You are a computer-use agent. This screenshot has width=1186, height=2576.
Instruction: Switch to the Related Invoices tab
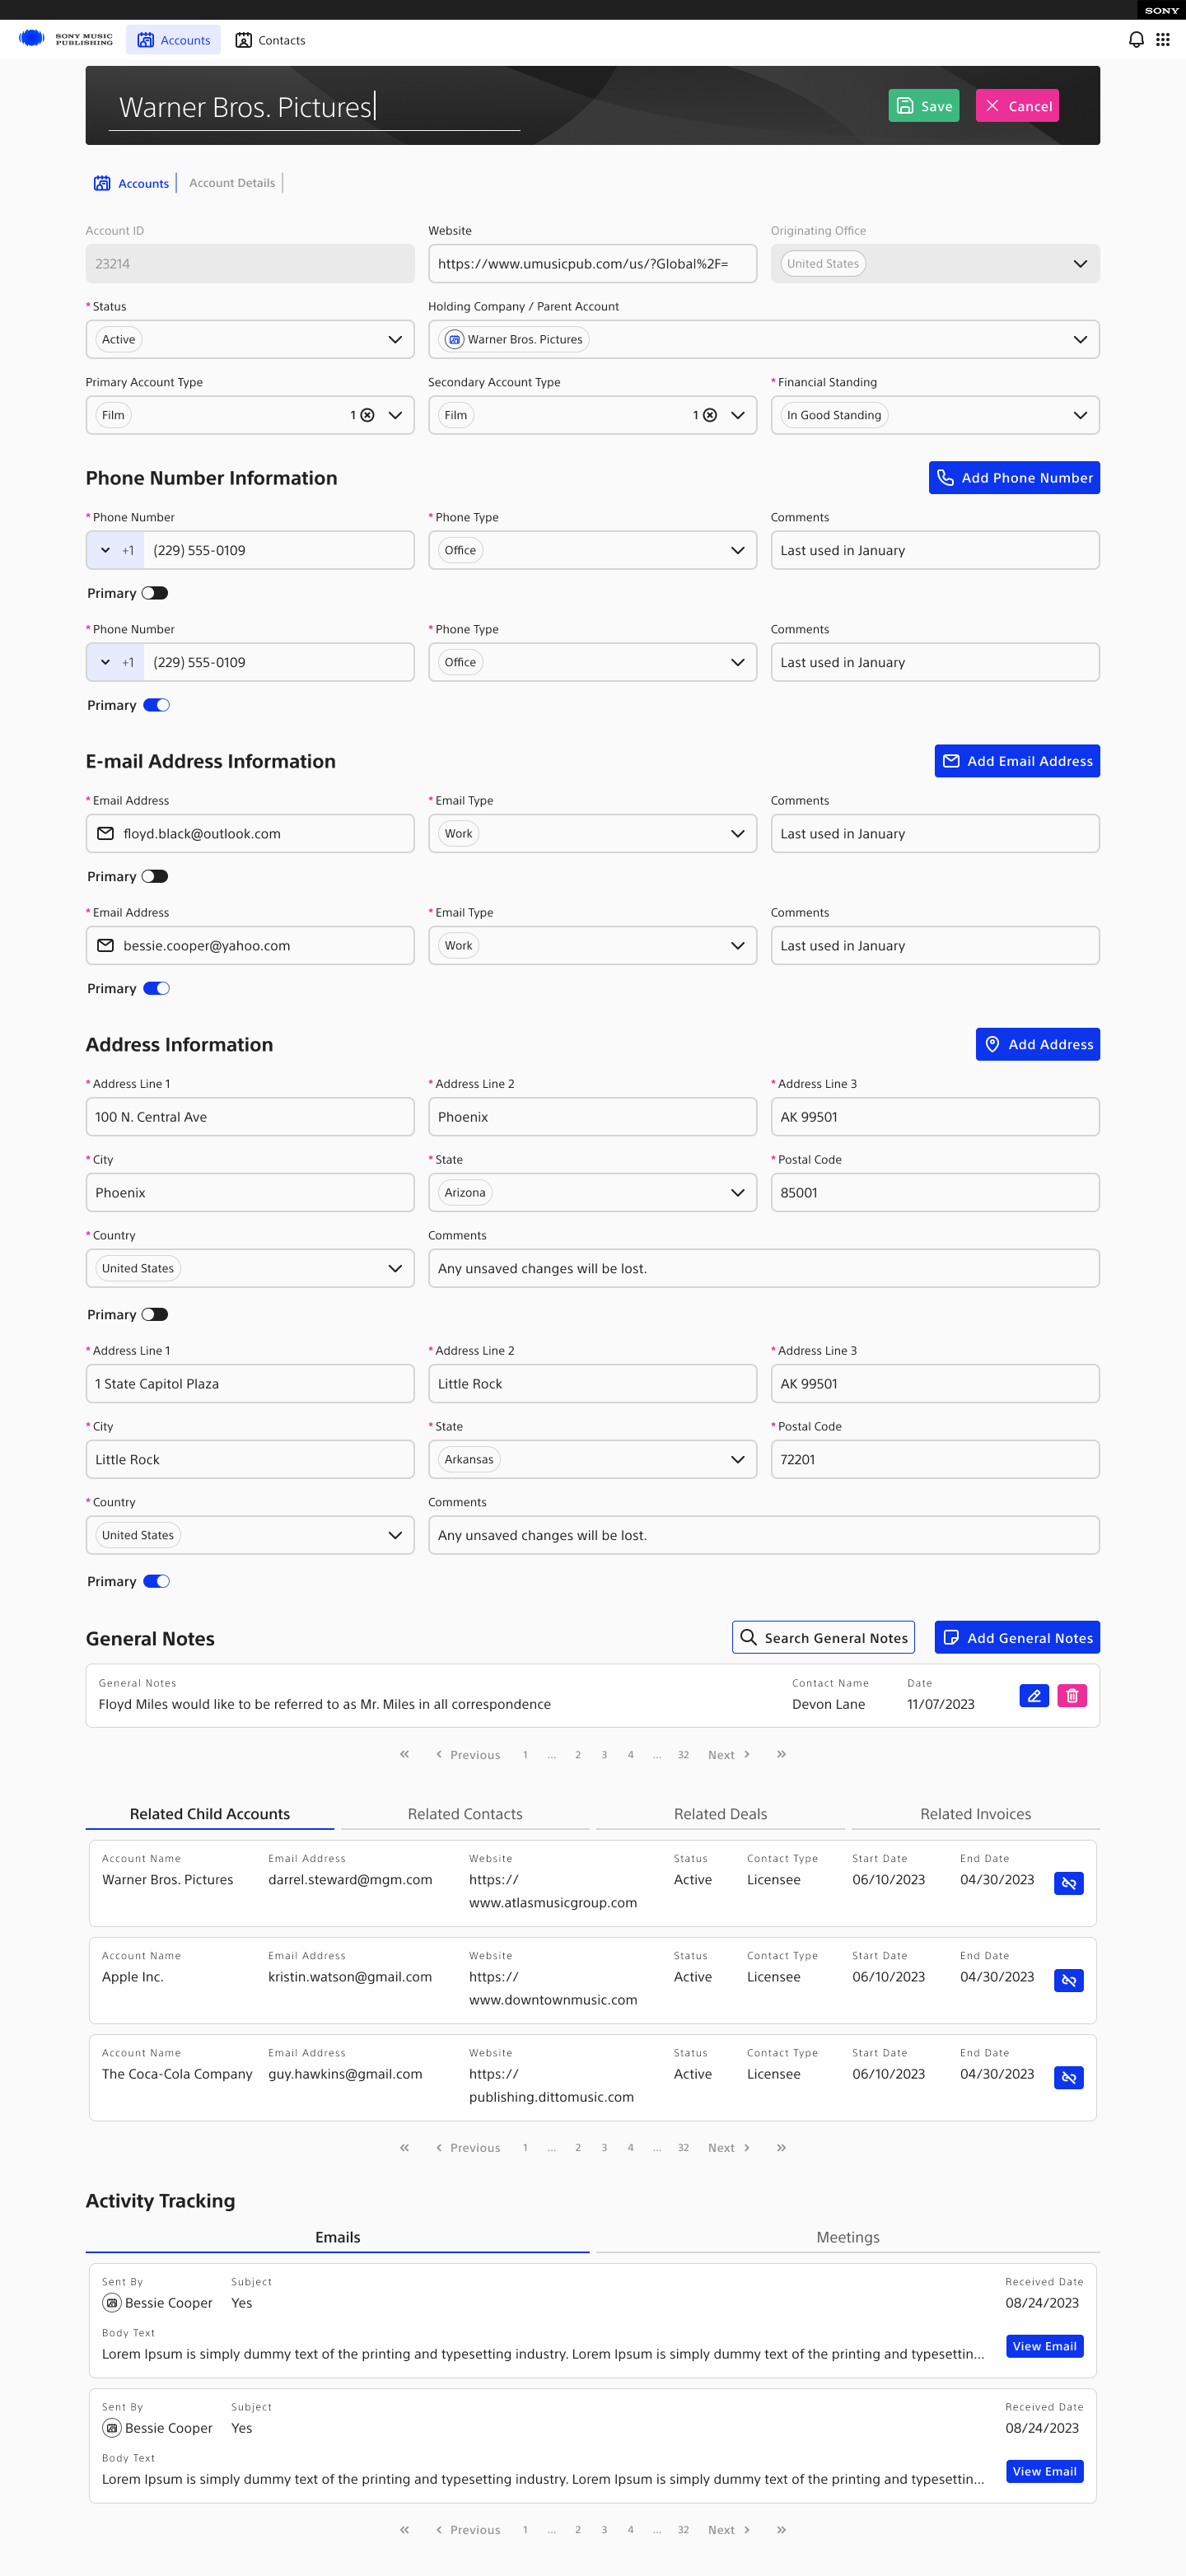pyautogui.click(x=975, y=1814)
